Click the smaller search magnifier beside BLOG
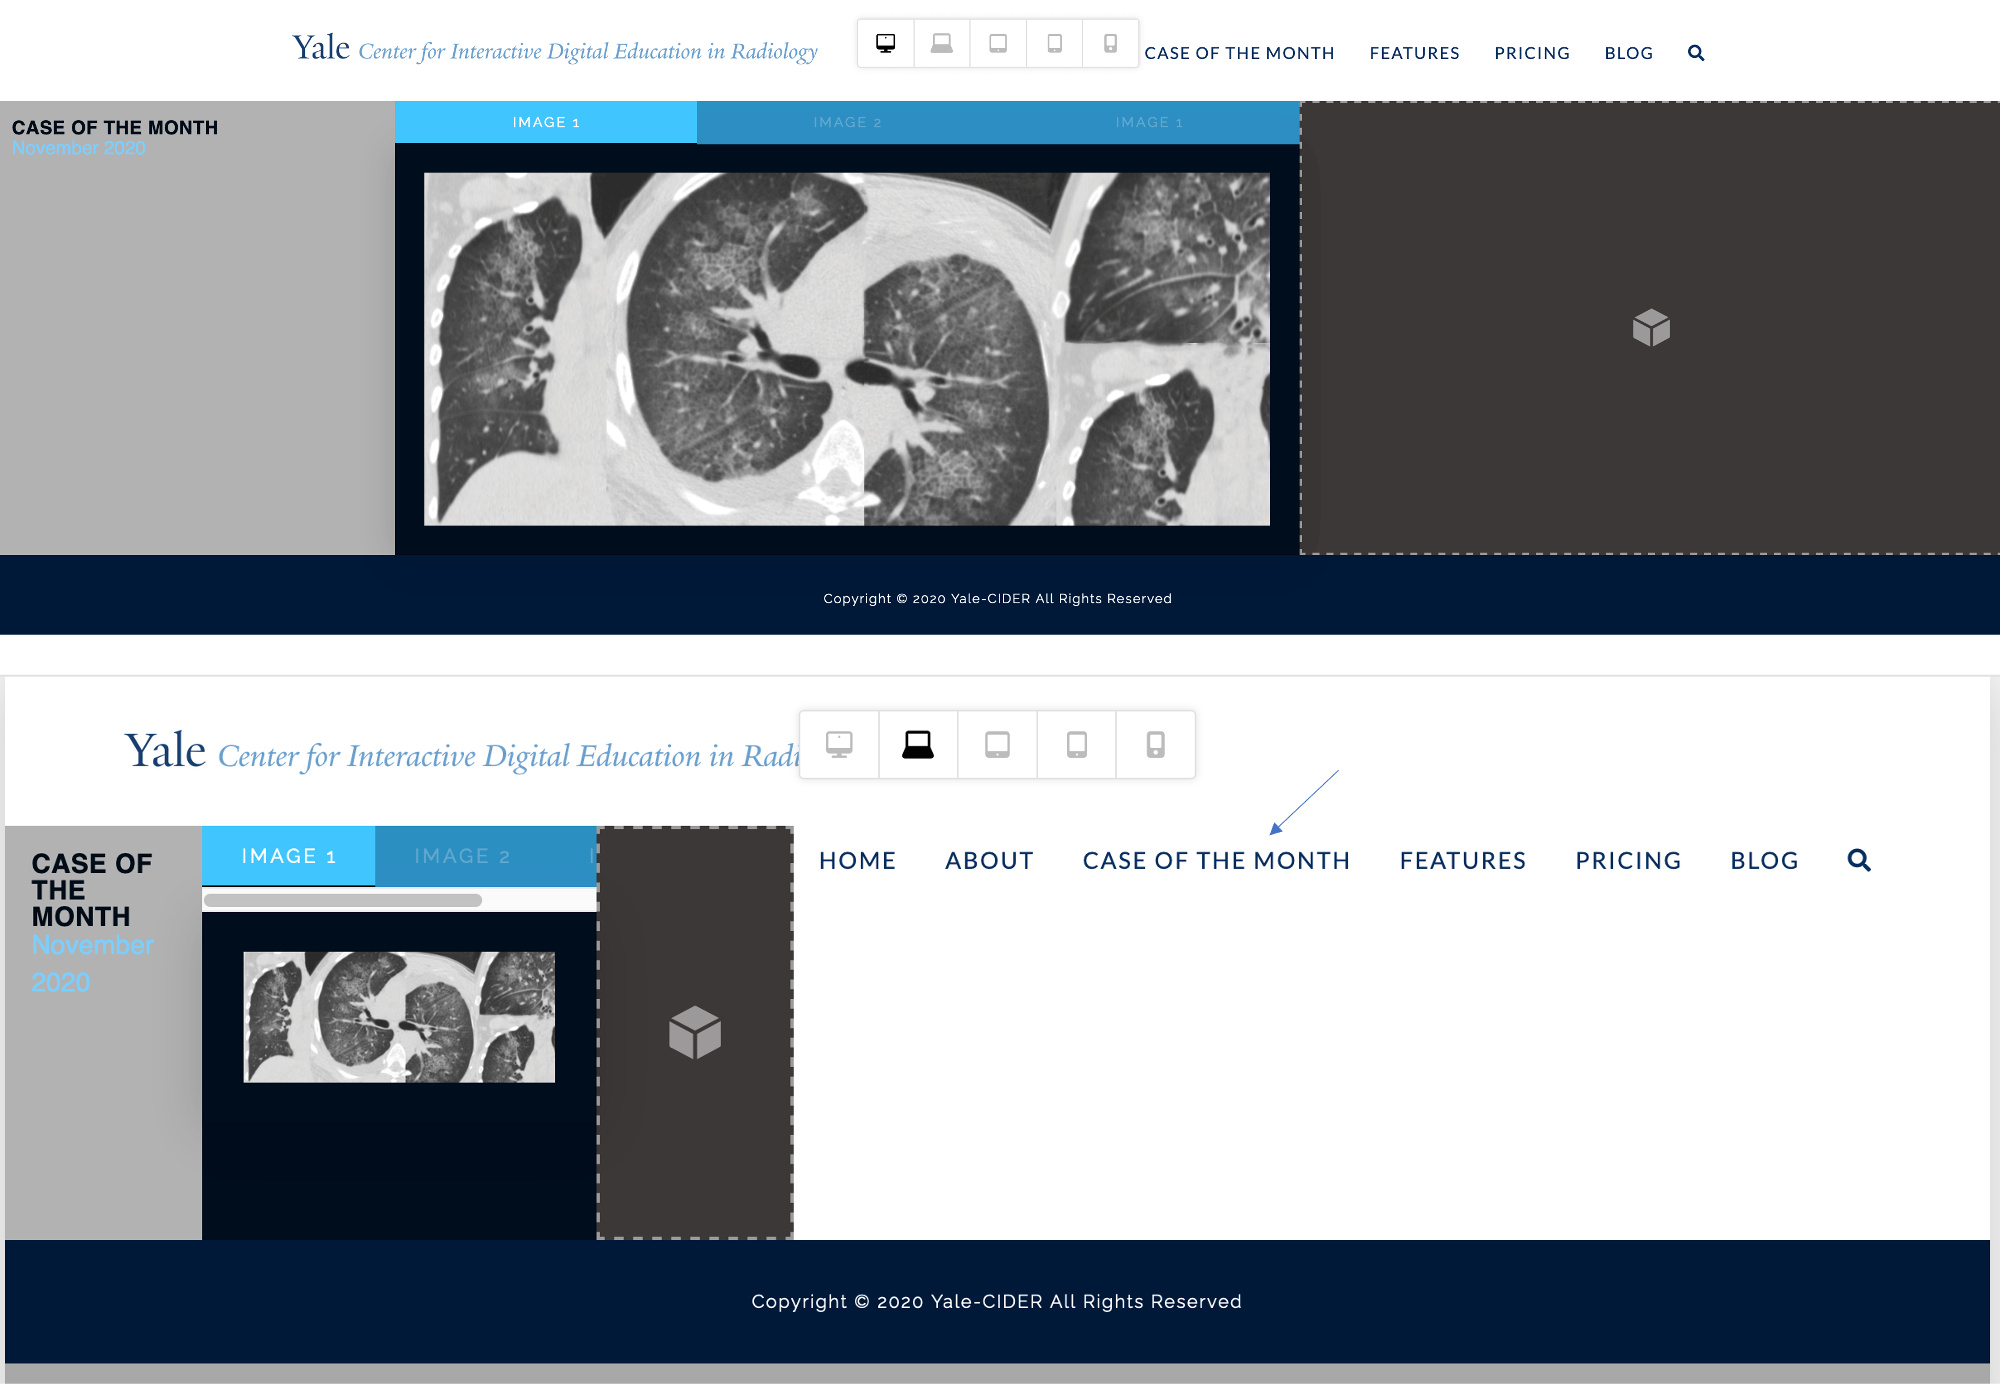 [1696, 53]
